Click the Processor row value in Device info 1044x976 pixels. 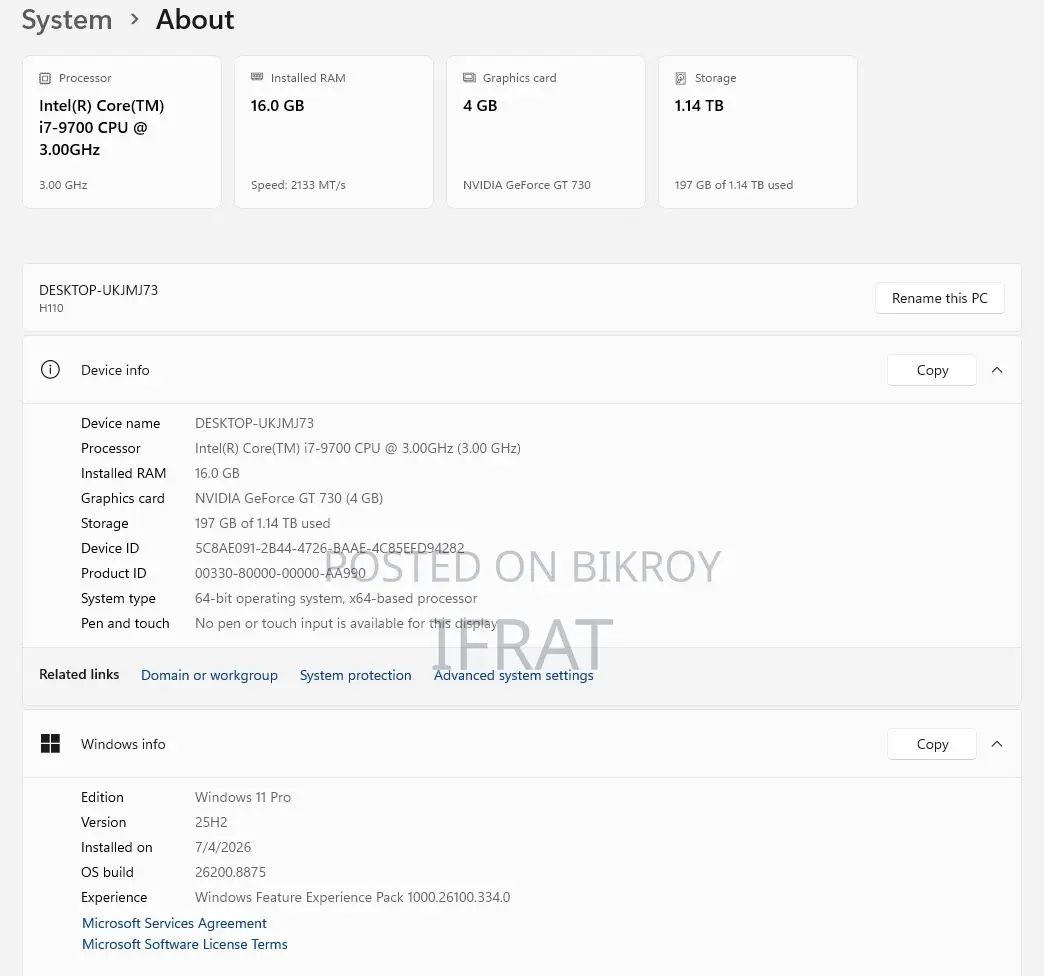pos(358,448)
